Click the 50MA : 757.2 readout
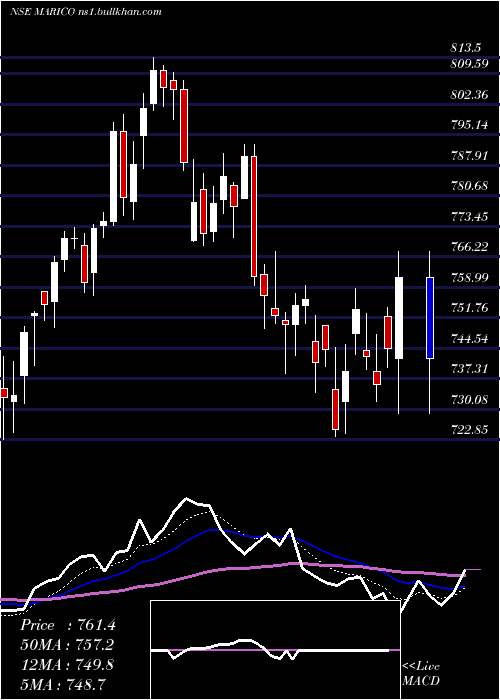 67,645
